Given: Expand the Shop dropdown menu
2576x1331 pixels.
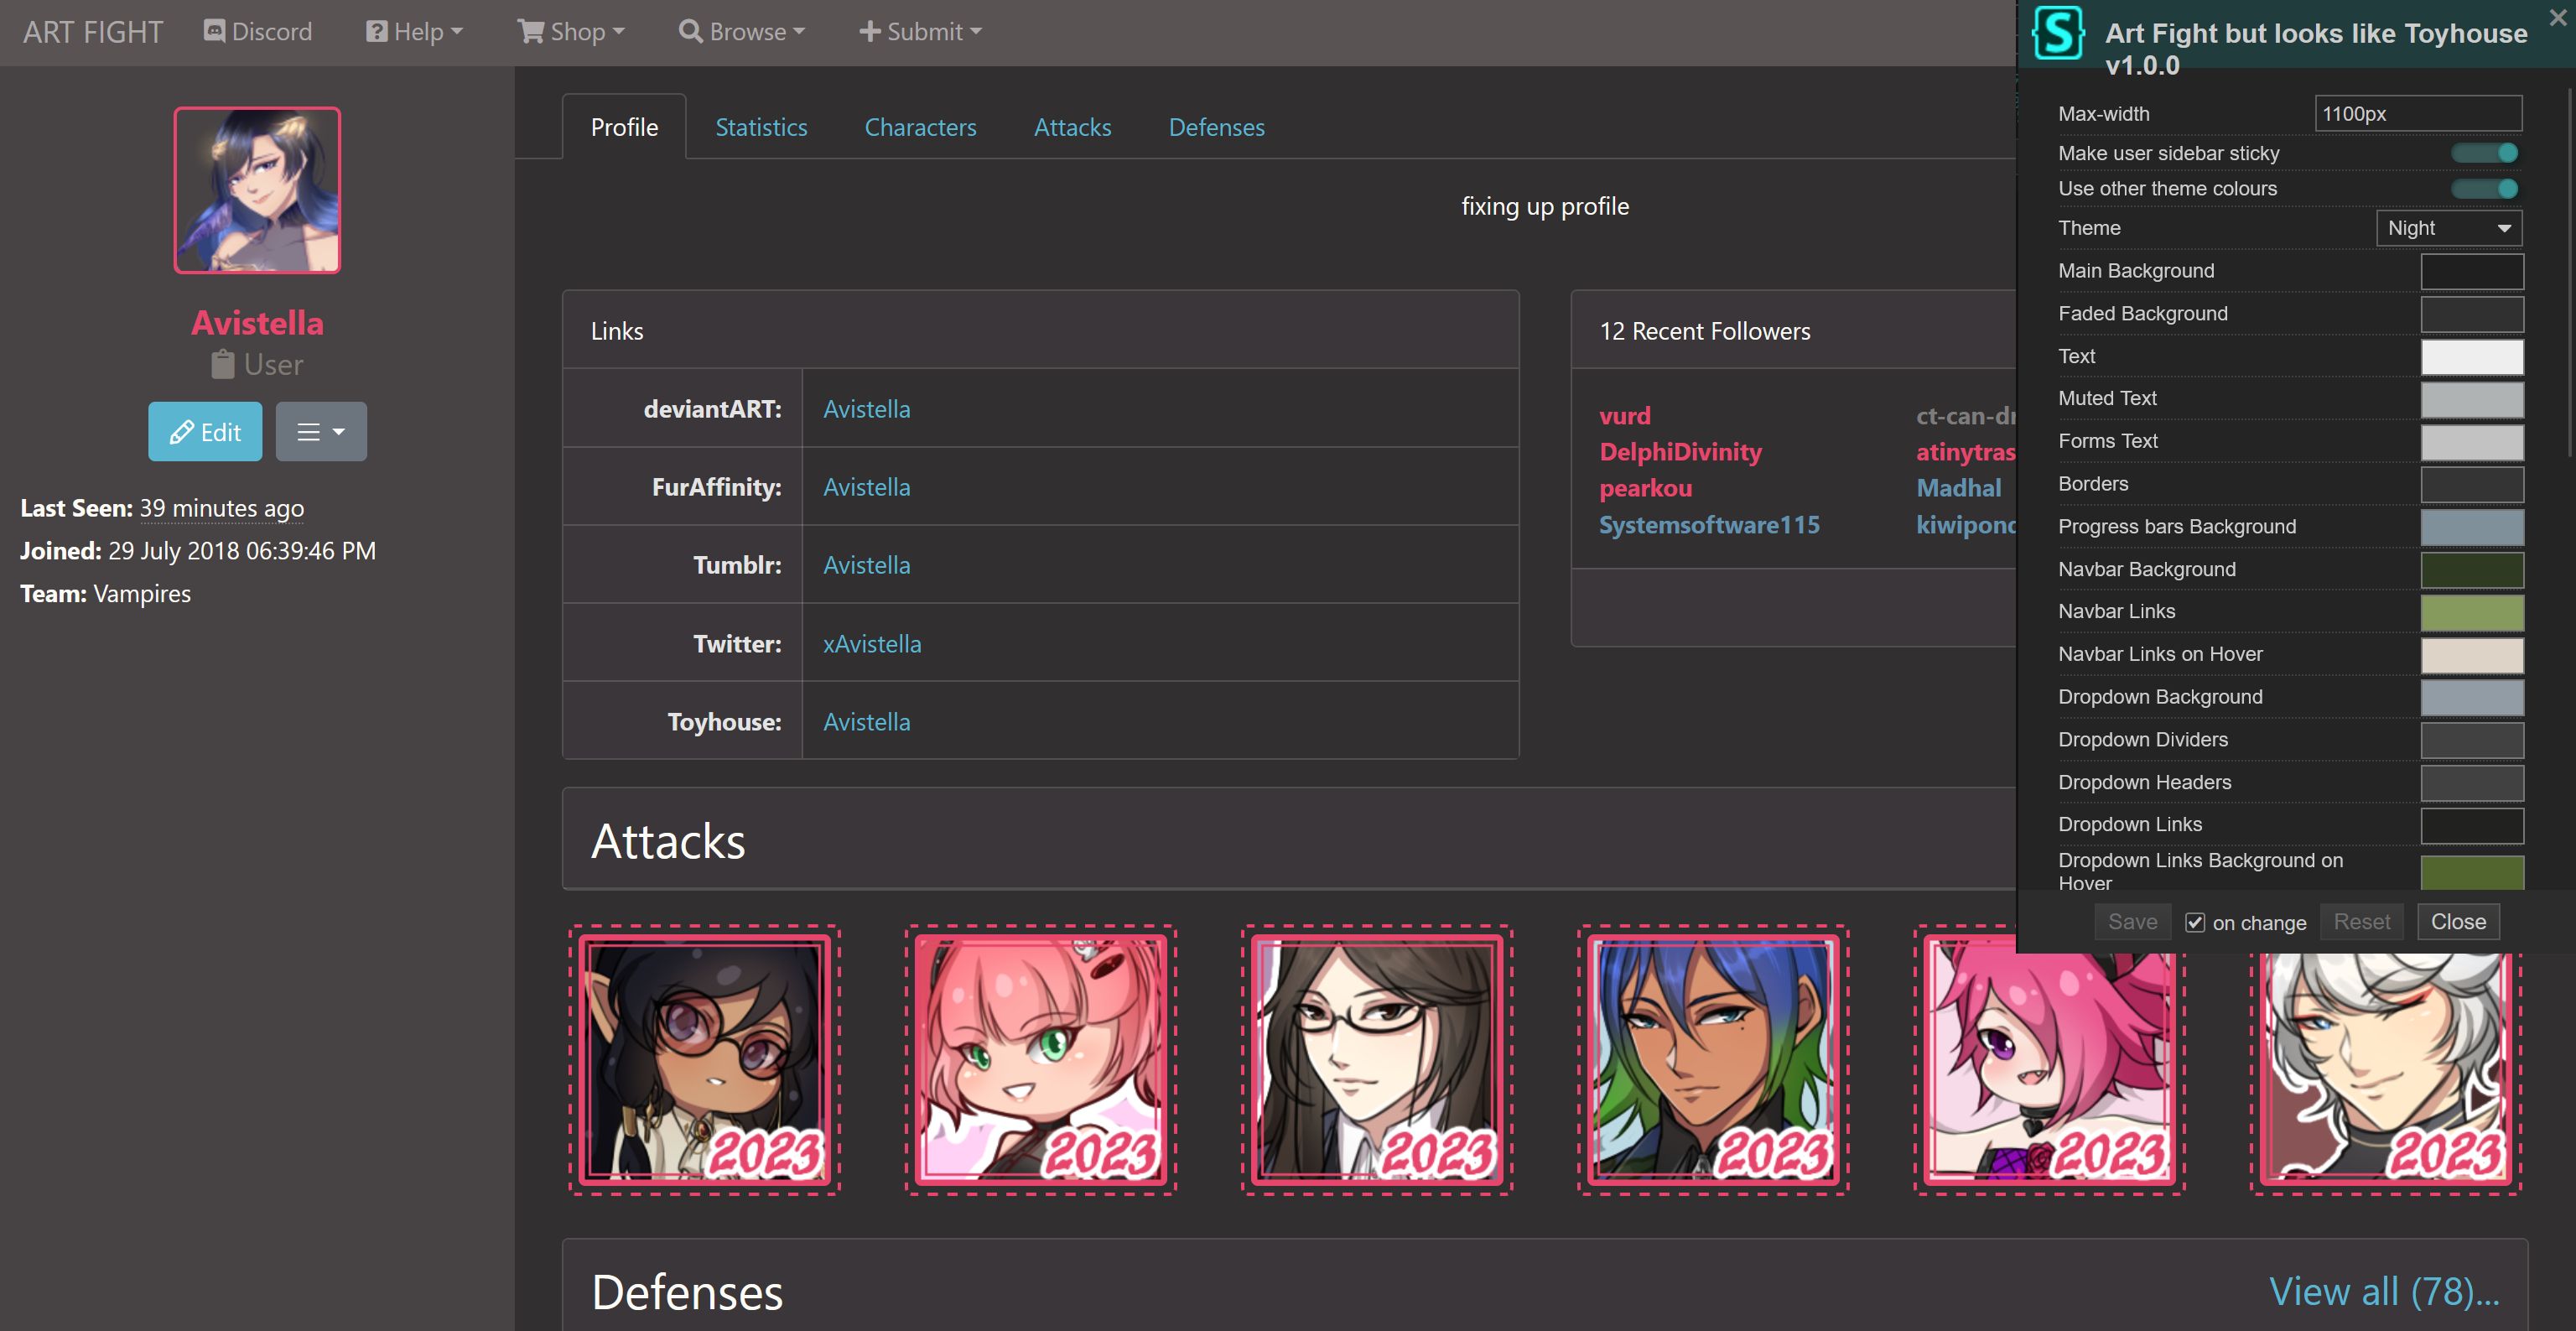Looking at the screenshot, I should tap(571, 31).
